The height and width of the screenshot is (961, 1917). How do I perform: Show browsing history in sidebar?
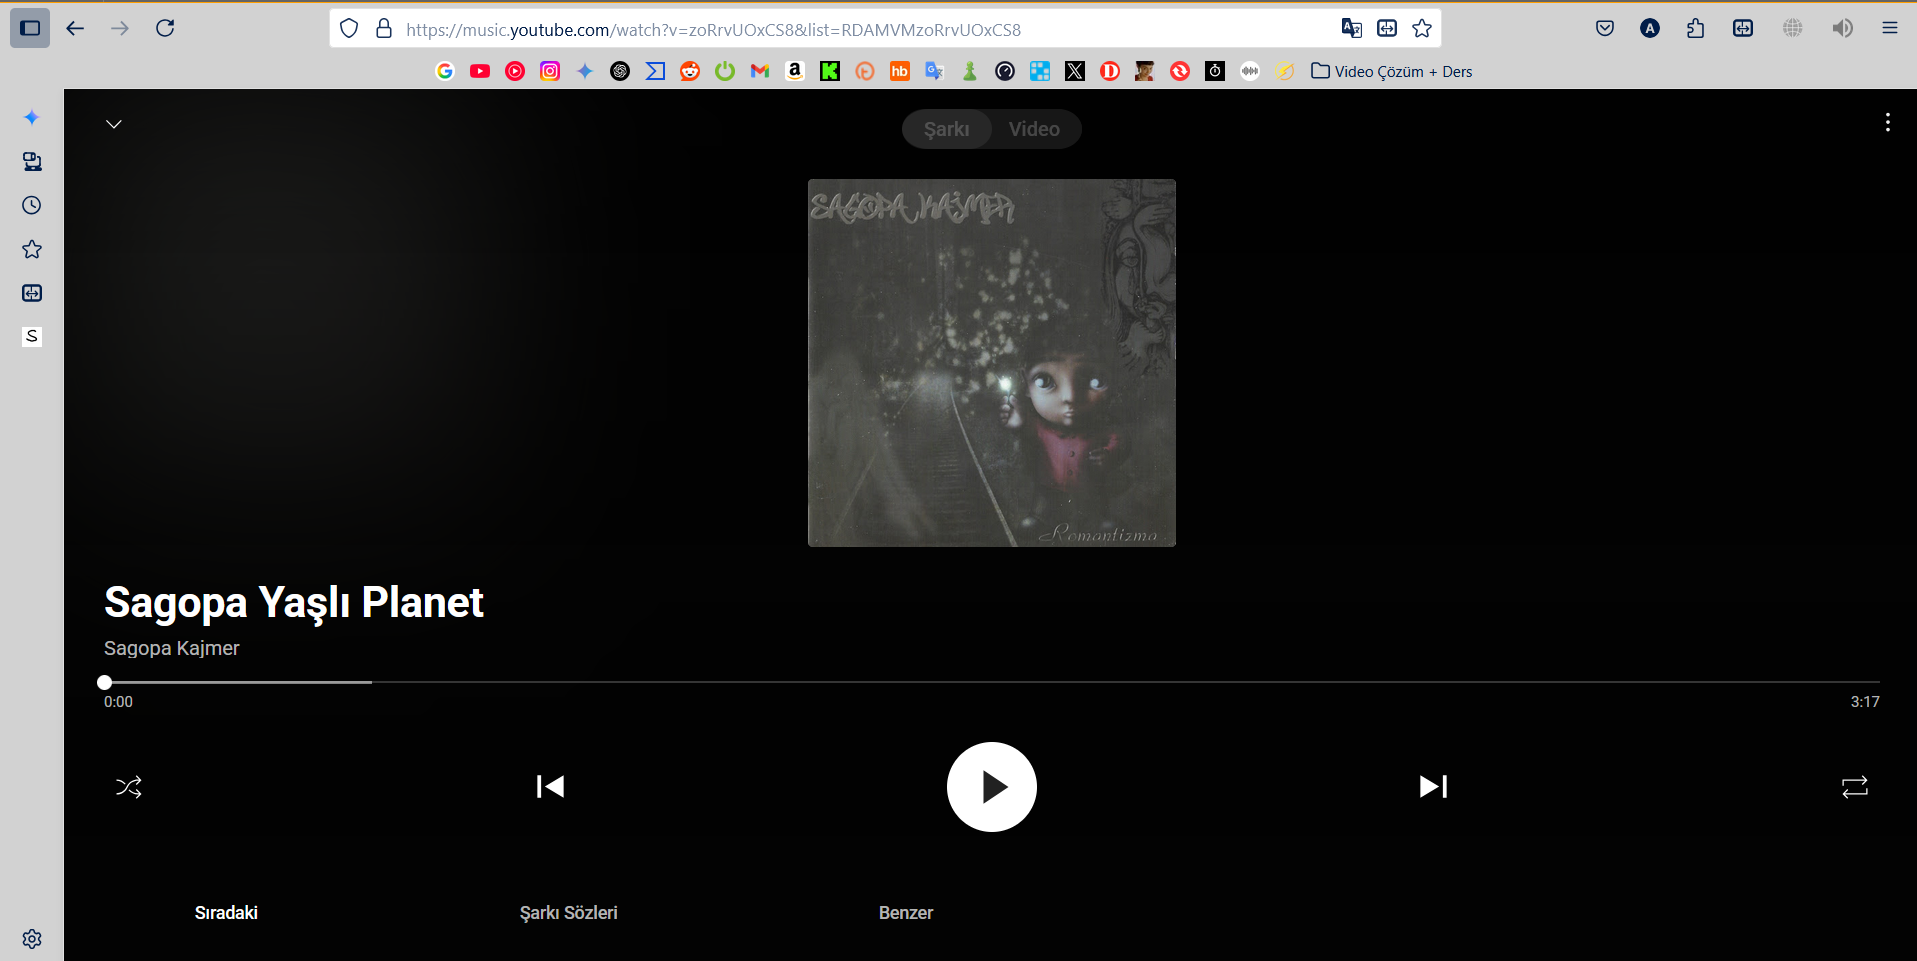click(x=32, y=205)
